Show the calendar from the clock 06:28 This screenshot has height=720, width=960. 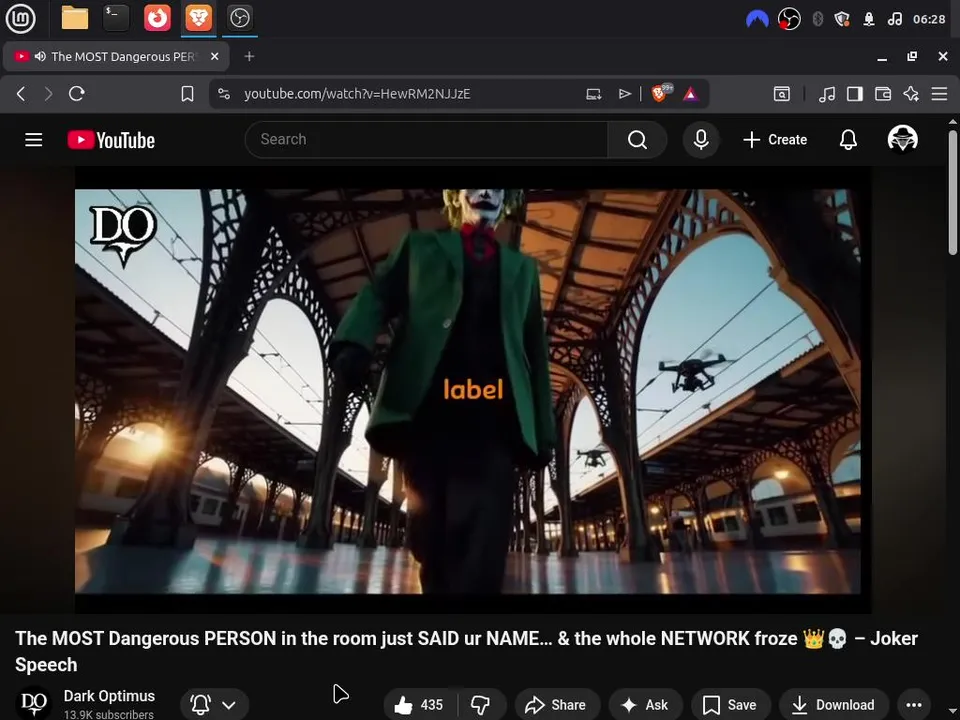point(929,19)
